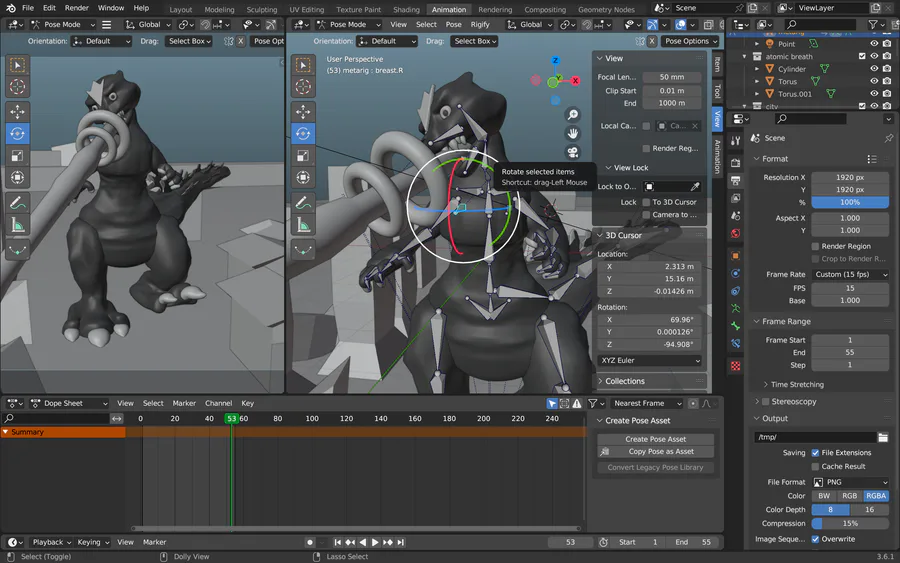
Task: Click the Focal Length 50 mm field
Action: (x=672, y=77)
